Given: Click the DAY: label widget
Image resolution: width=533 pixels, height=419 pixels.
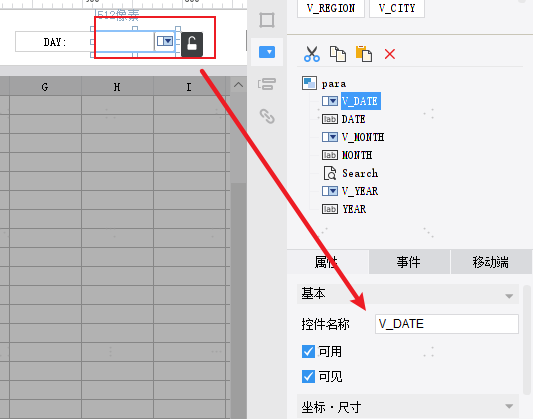Looking at the screenshot, I should [x=54, y=42].
